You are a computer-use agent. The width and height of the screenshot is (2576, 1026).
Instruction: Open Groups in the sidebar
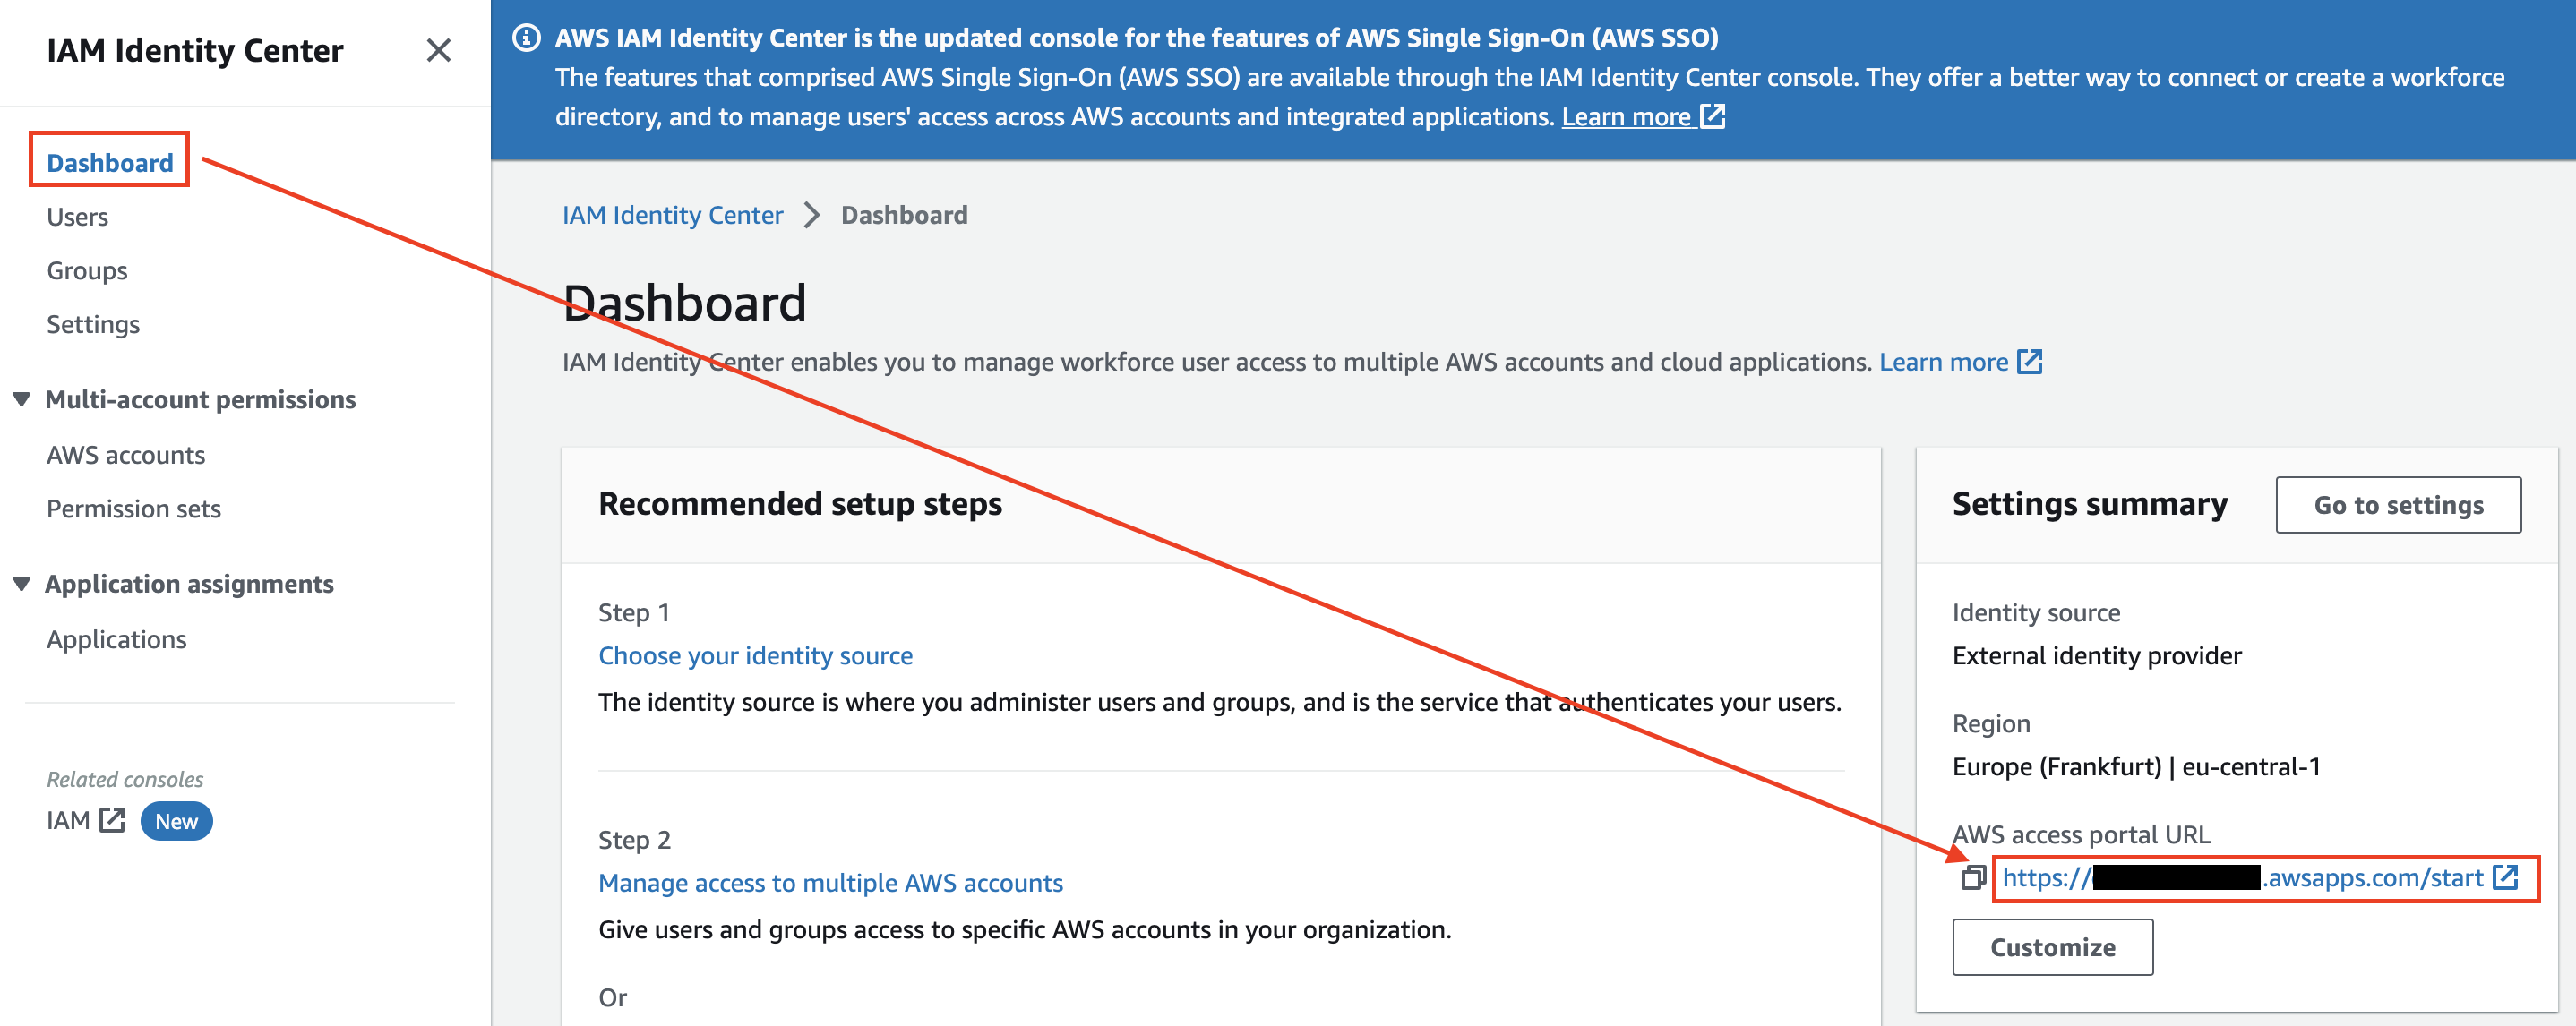coord(87,271)
